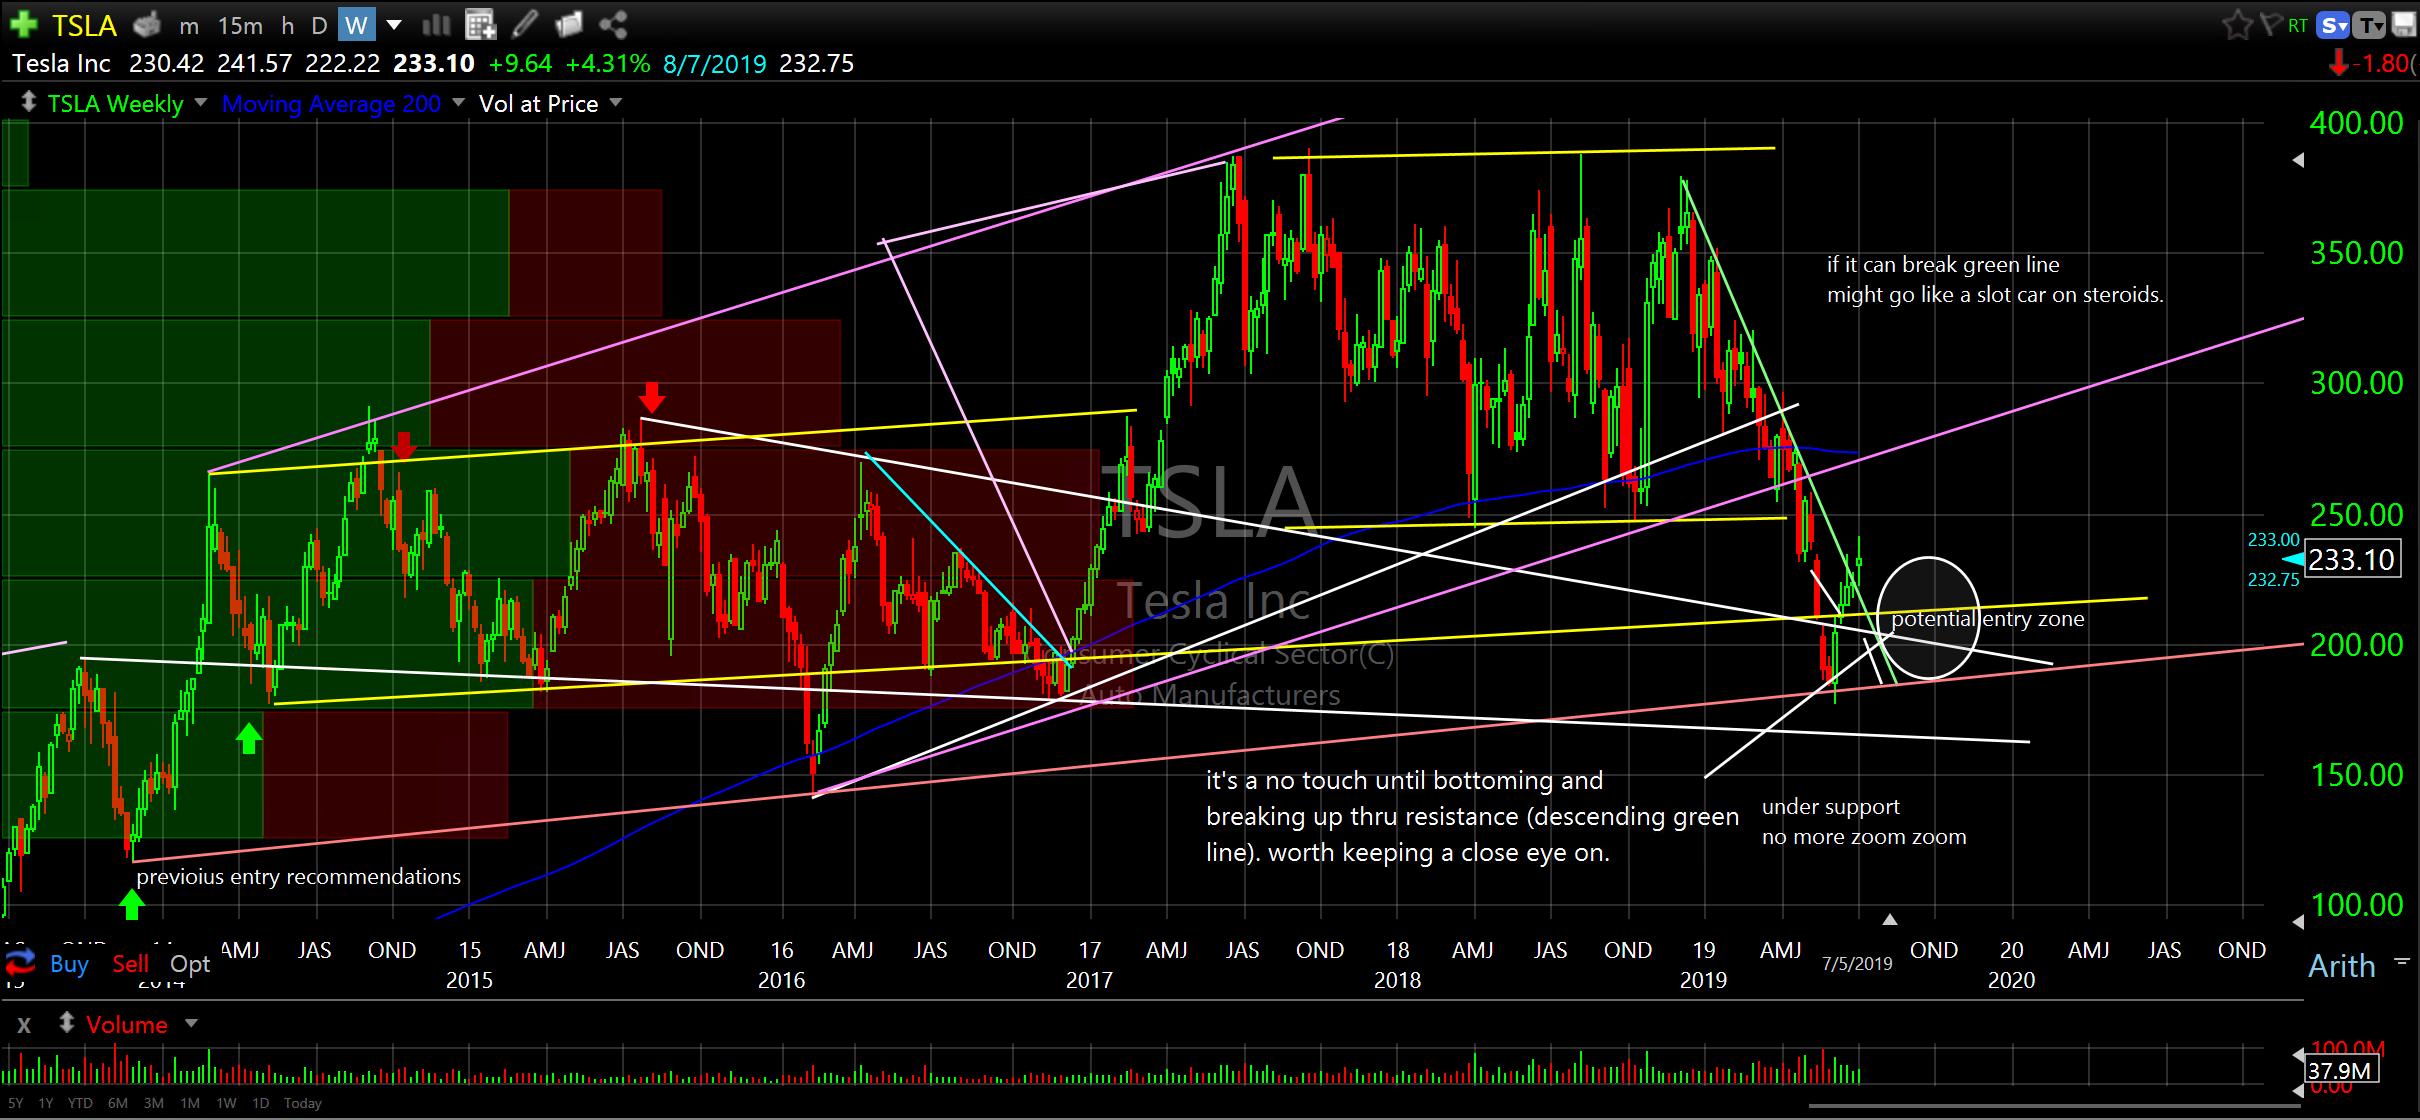Toggle the Arith scale mode

[2341, 966]
